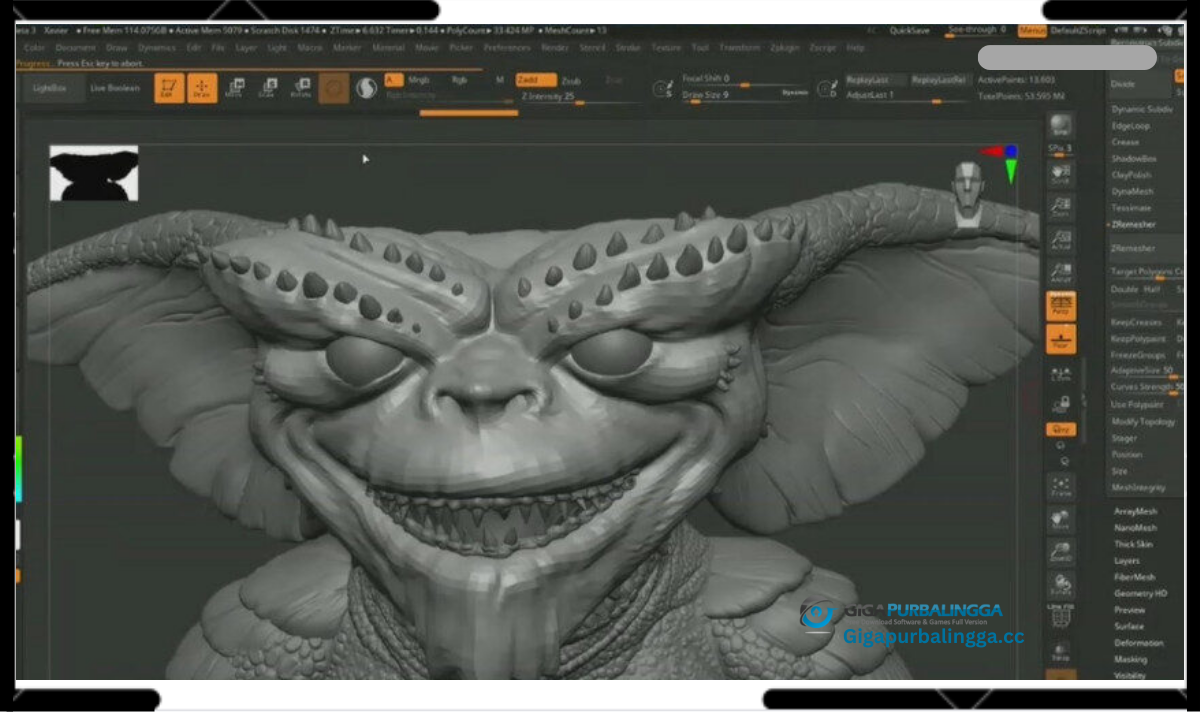The image size is (1200, 720).
Task: Toggle the Zsub mode
Action: coord(571,80)
